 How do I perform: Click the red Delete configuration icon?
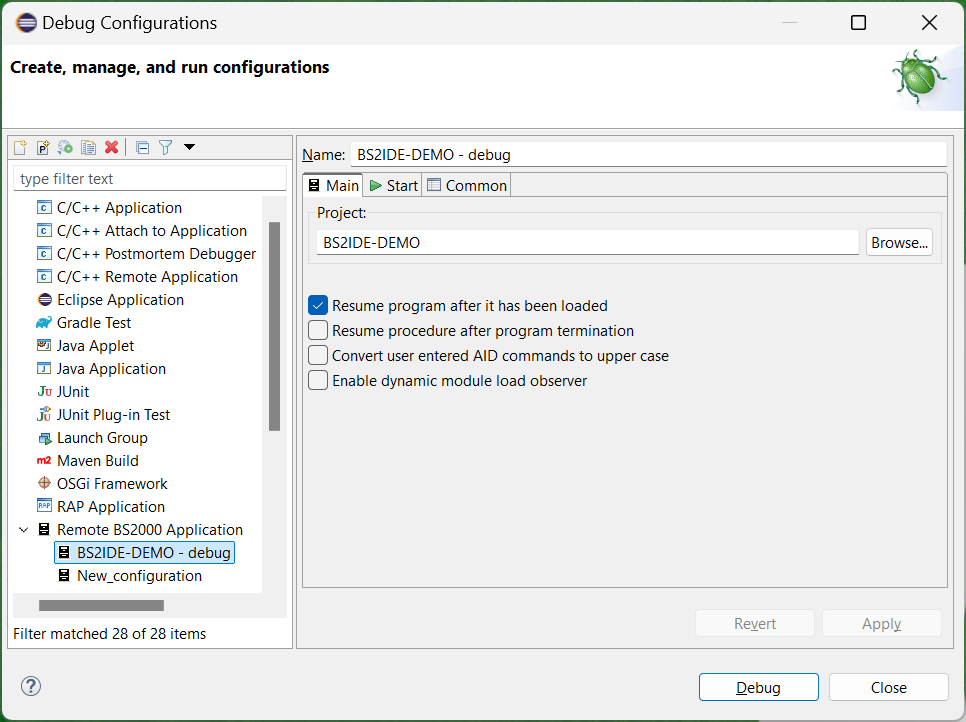[x=112, y=148]
